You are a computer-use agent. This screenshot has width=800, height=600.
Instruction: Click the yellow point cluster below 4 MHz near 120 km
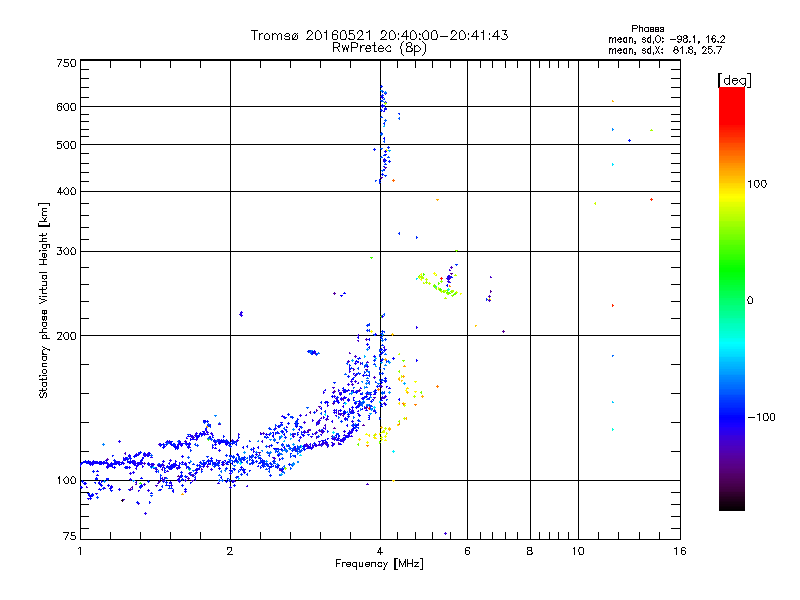(x=377, y=435)
